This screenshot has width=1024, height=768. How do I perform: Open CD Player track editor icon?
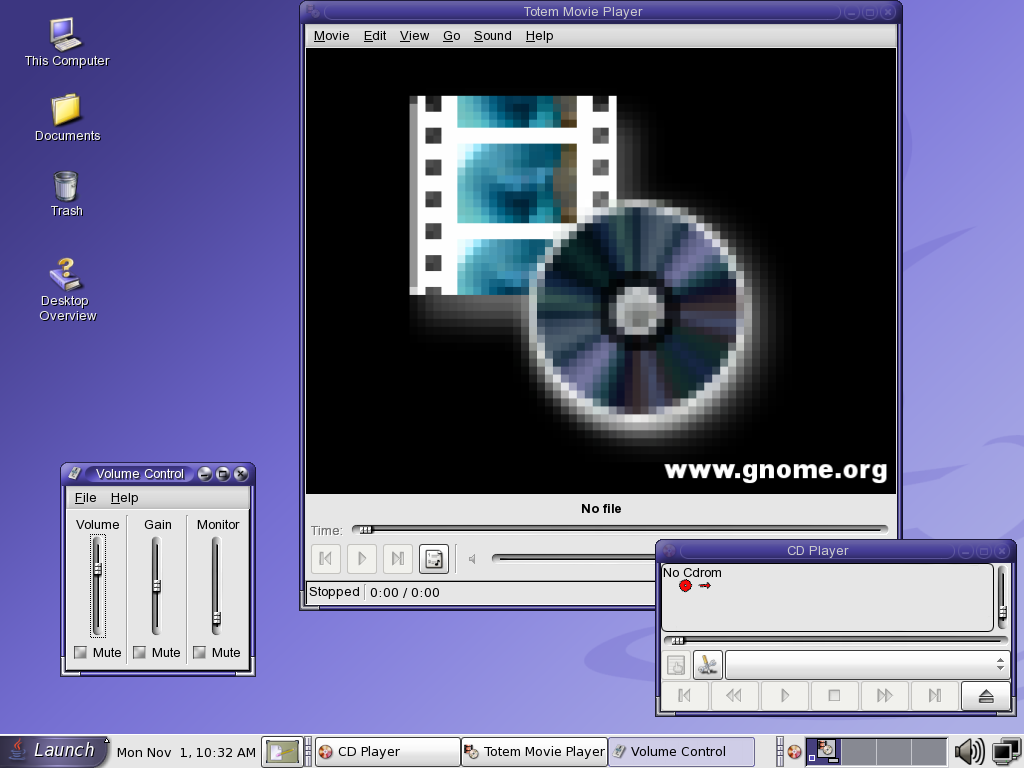676,665
